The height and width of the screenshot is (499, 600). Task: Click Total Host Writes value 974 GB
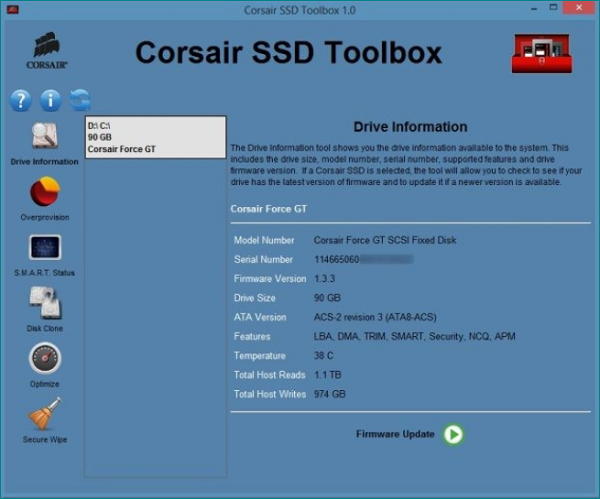pos(329,394)
